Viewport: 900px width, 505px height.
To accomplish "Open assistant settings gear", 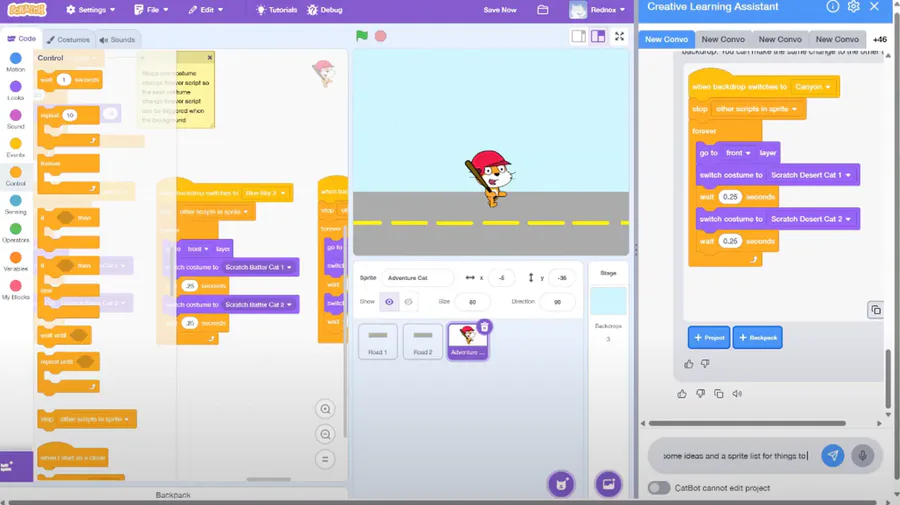I will (x=854, y=6).
